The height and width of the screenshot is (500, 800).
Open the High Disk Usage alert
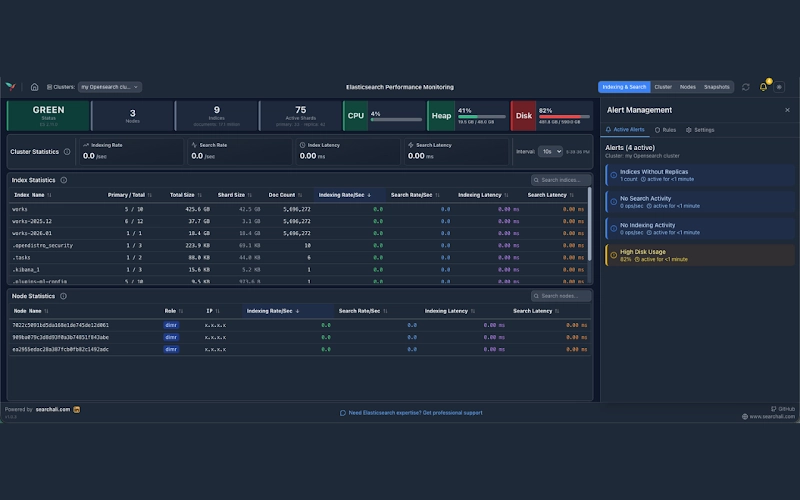[x=700, y=255]
